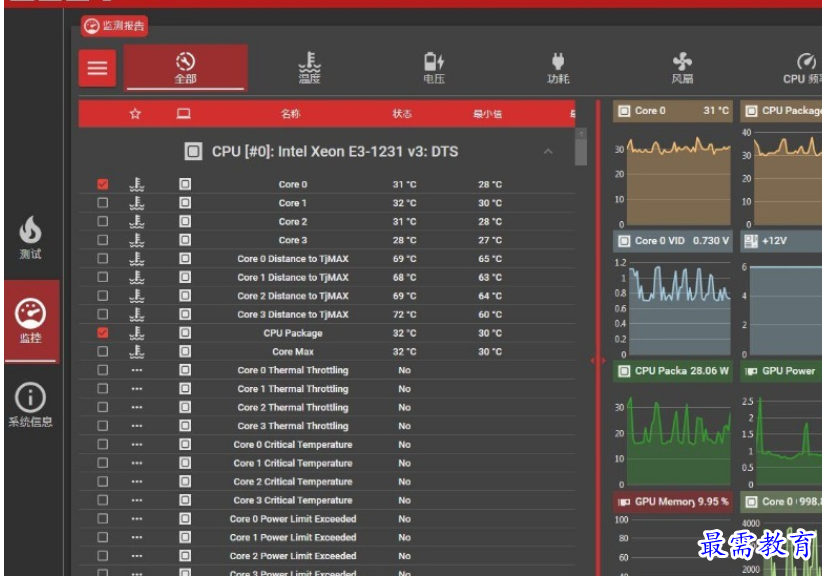Select the Core 0 VID graph panel
Viewport: 822px width, 576px height.
pyautogui.click(x=673, y=295)
